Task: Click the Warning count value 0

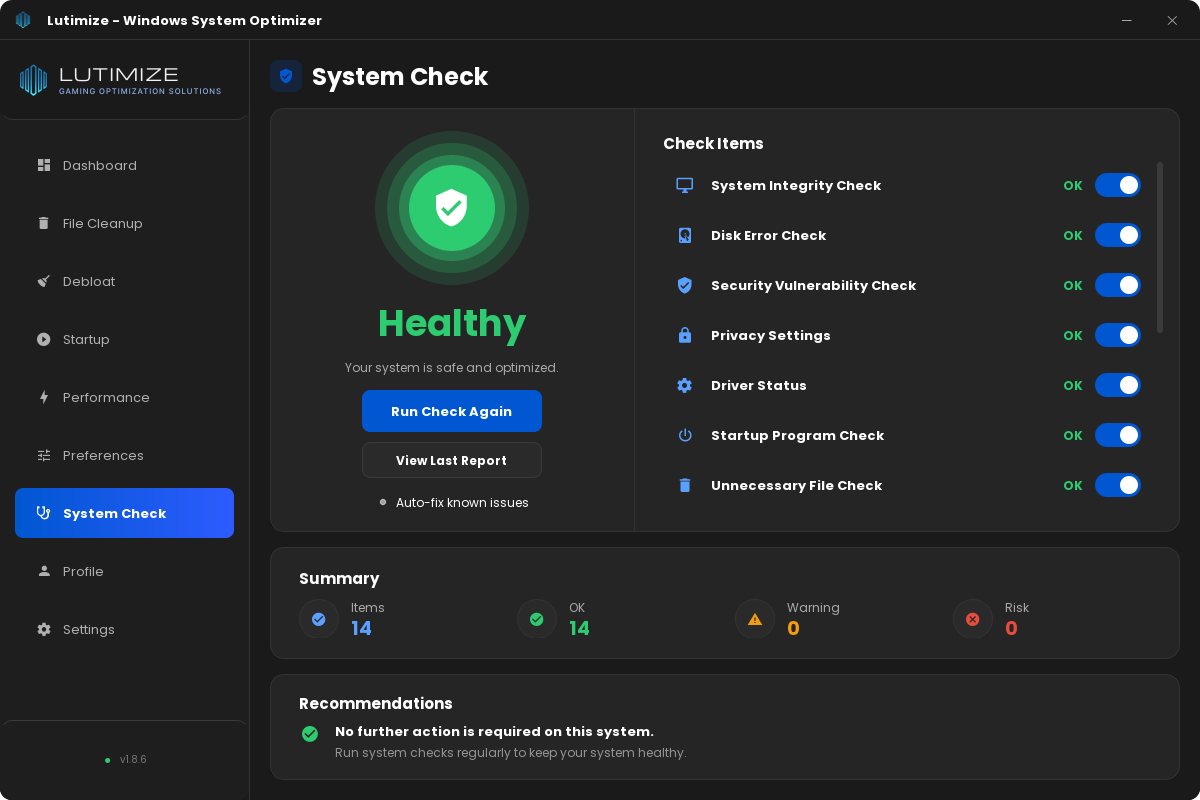Action: (x=793, y=628)
